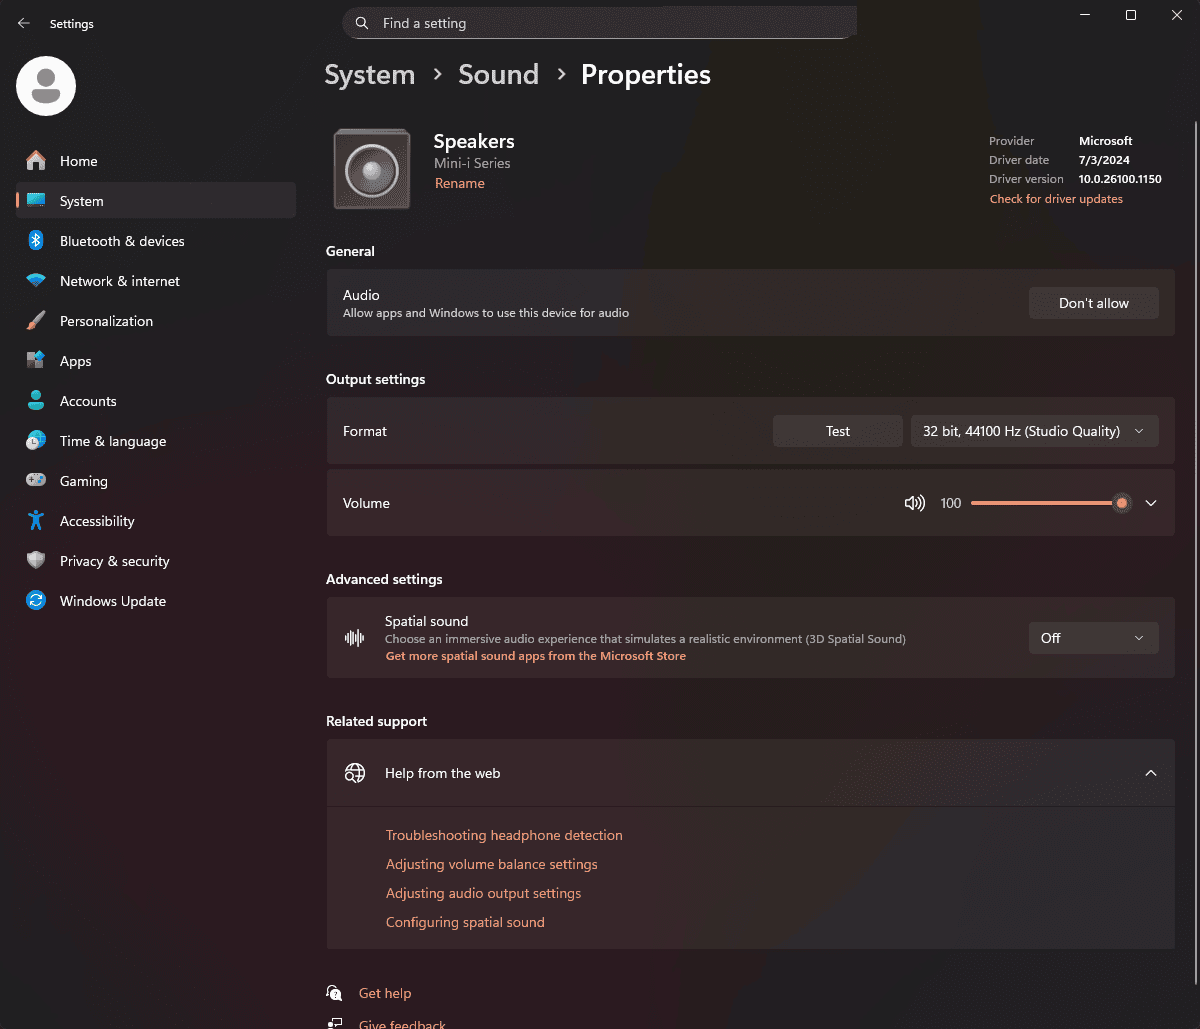This screenshot has width=1200, height=1029.
Task: Open Bluetooth & devices settings
Action: coord(121,241)
